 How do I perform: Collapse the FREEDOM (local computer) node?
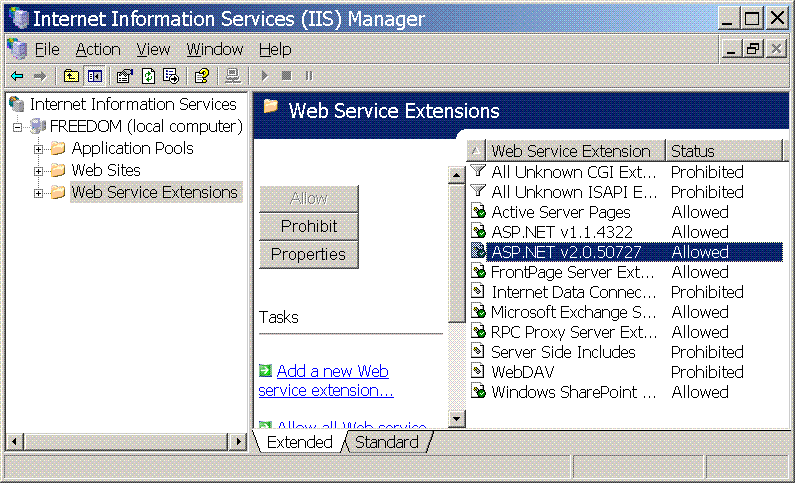point(18,127)
